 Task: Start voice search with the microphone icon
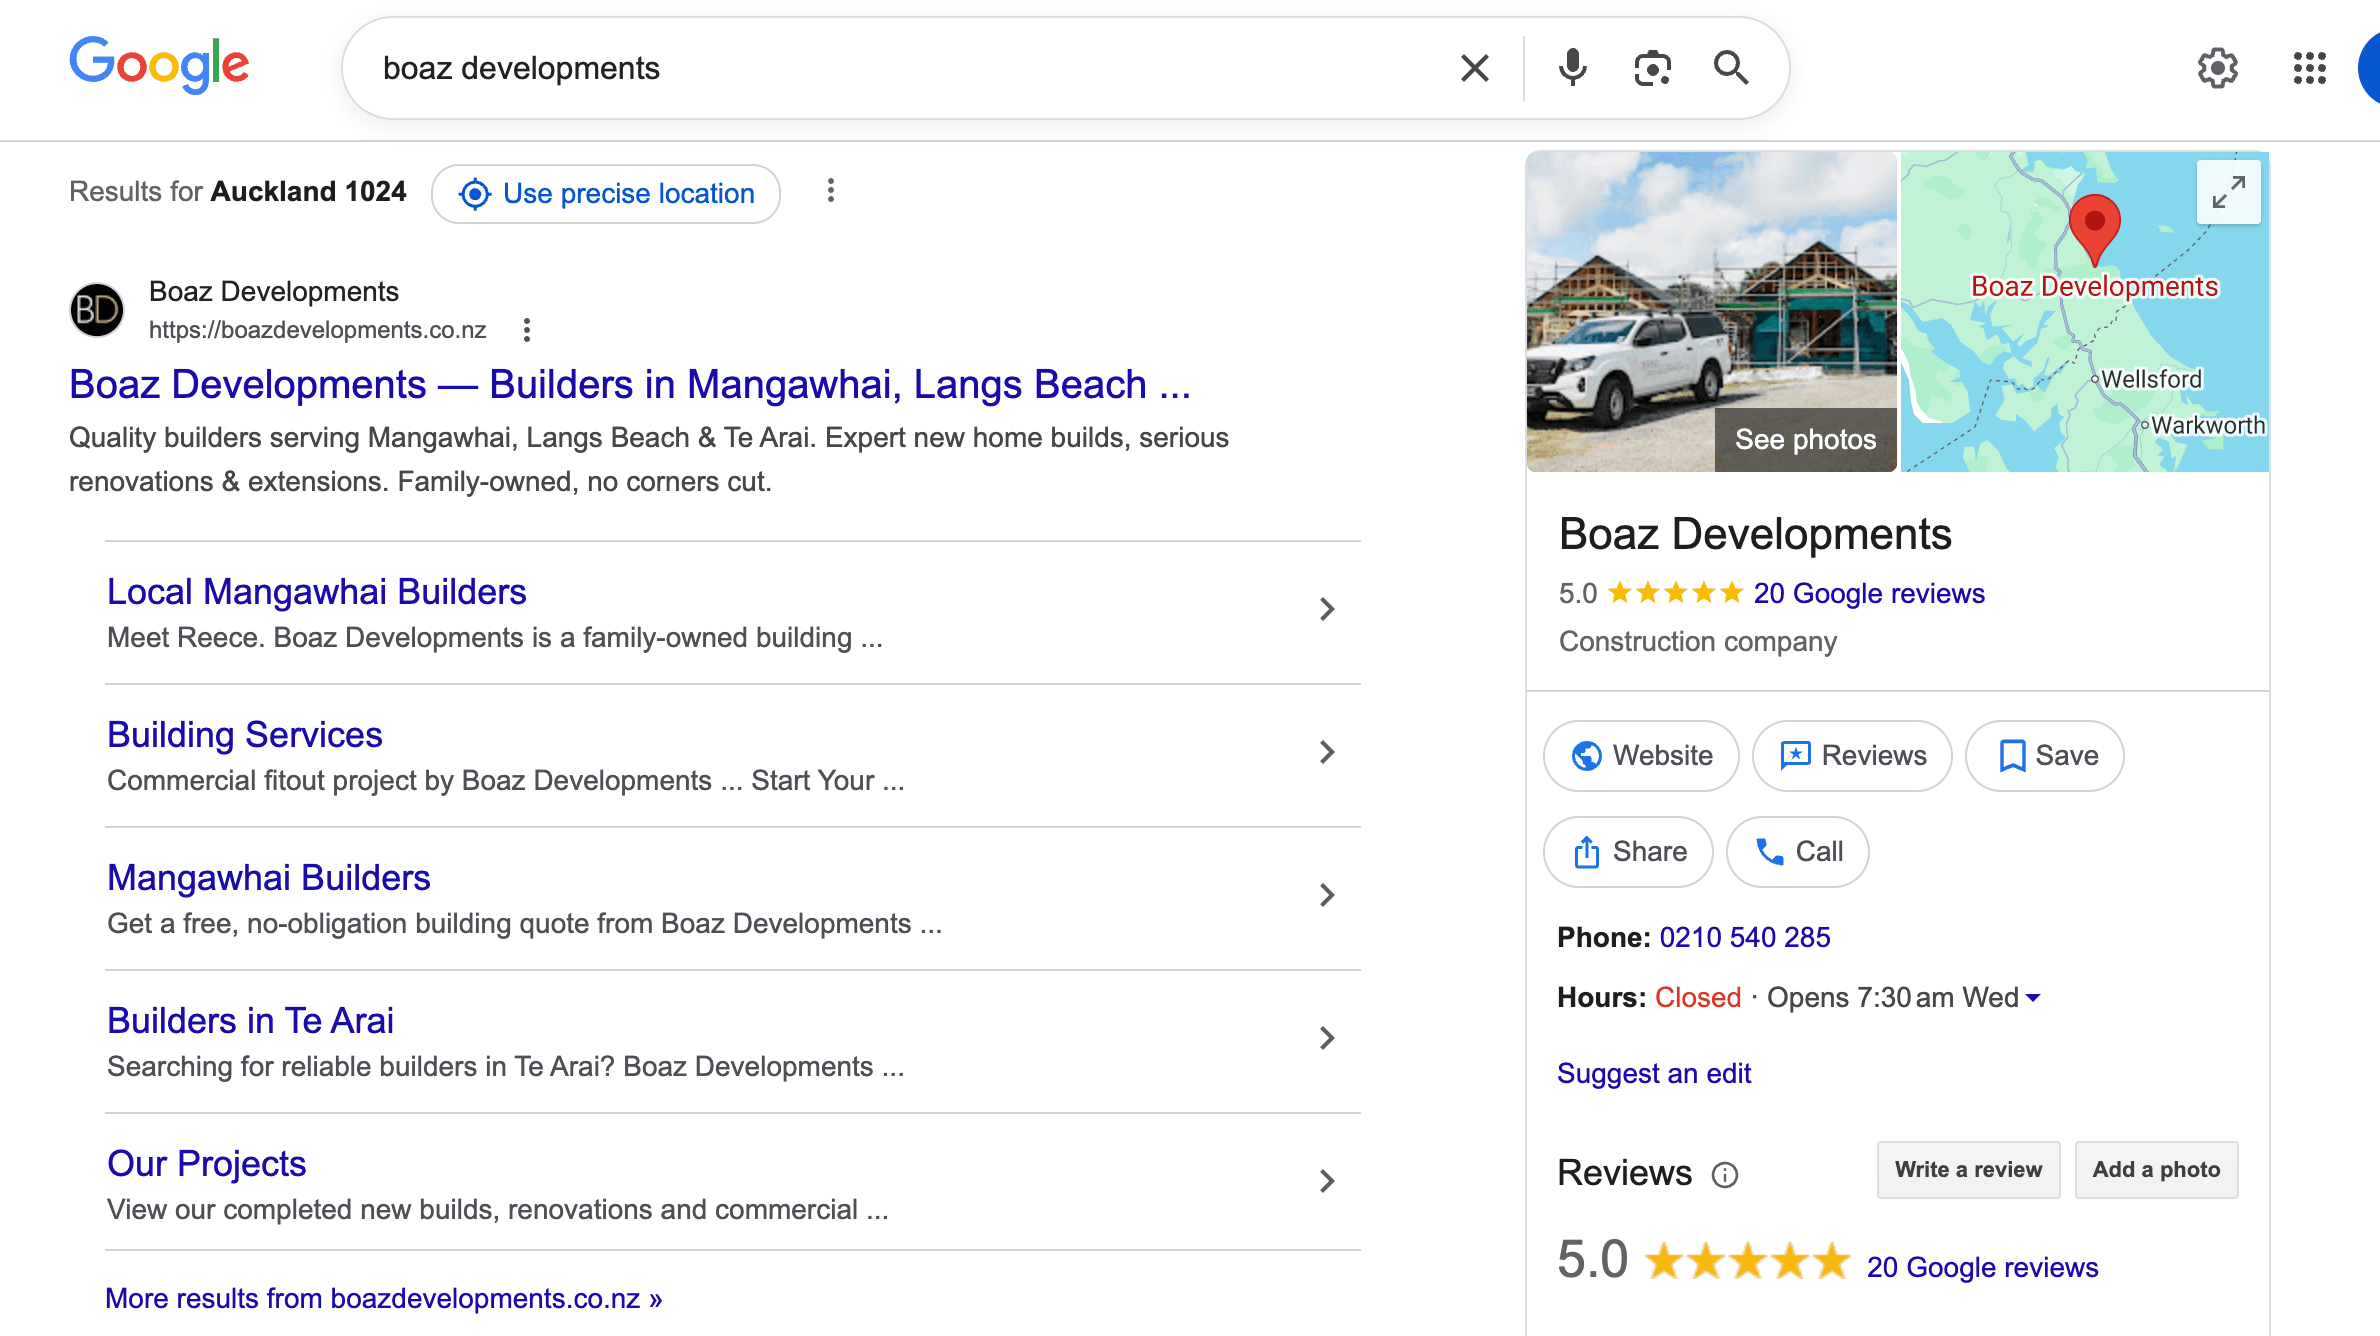coord(1572,68)
